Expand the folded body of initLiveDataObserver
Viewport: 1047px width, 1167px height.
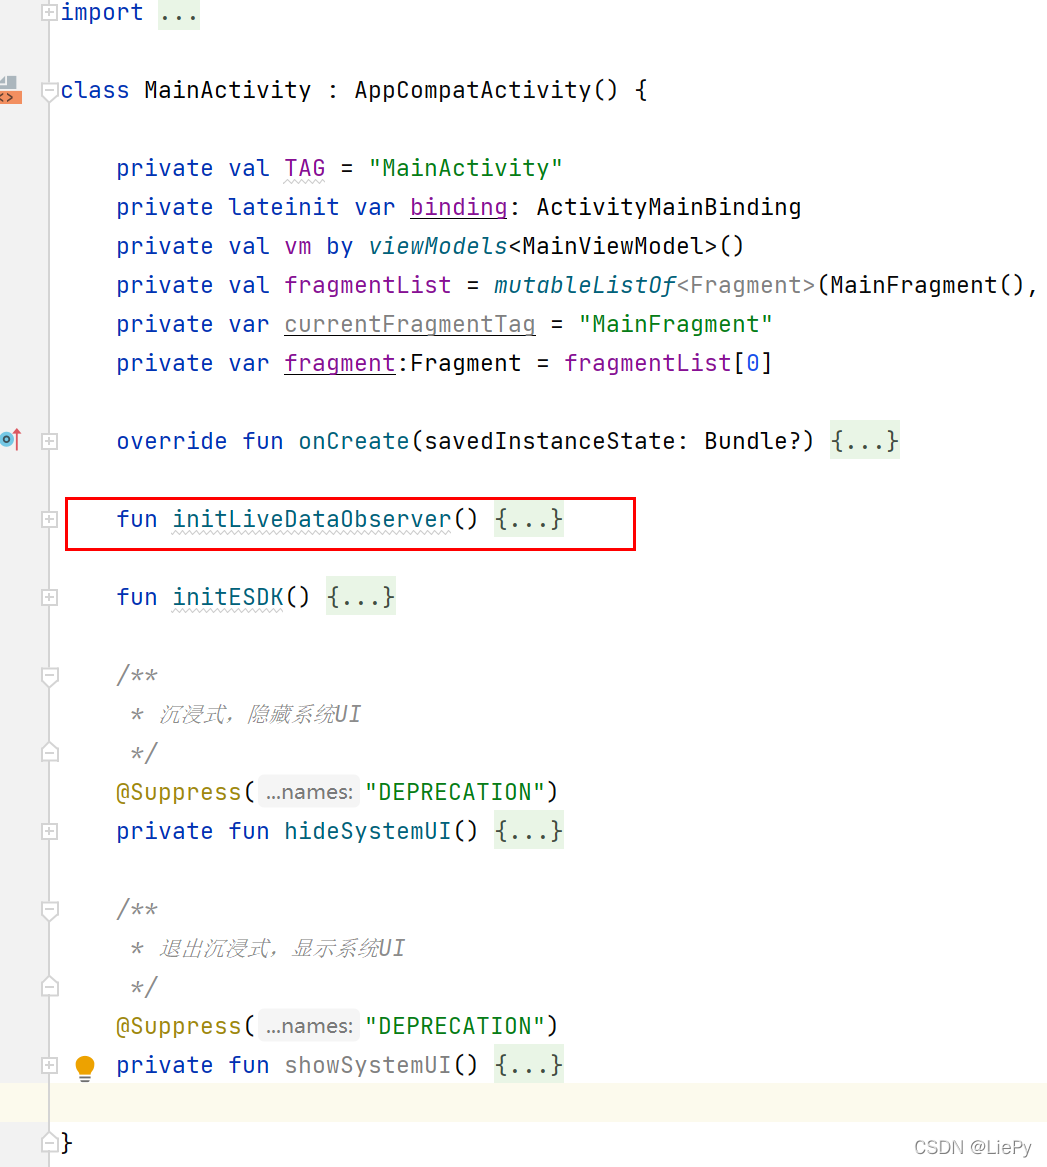(x=528, y=519)
